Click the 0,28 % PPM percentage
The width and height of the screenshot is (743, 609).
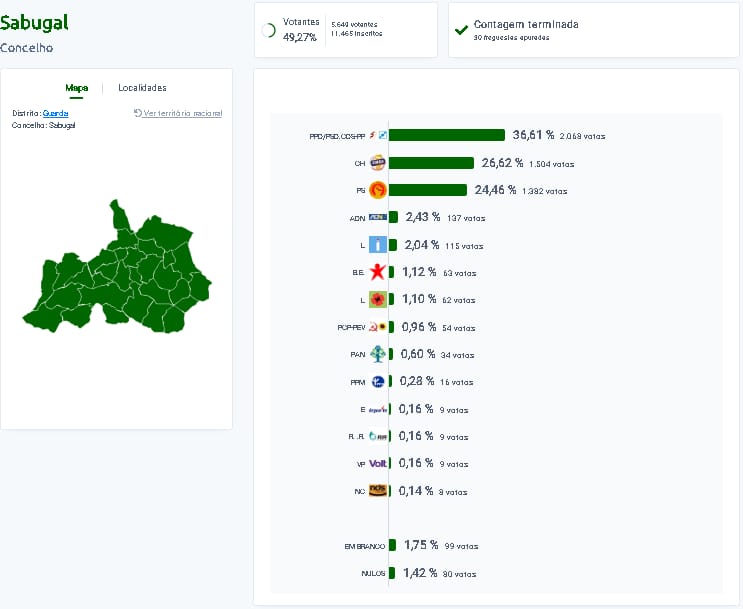(x=417, y=382)
